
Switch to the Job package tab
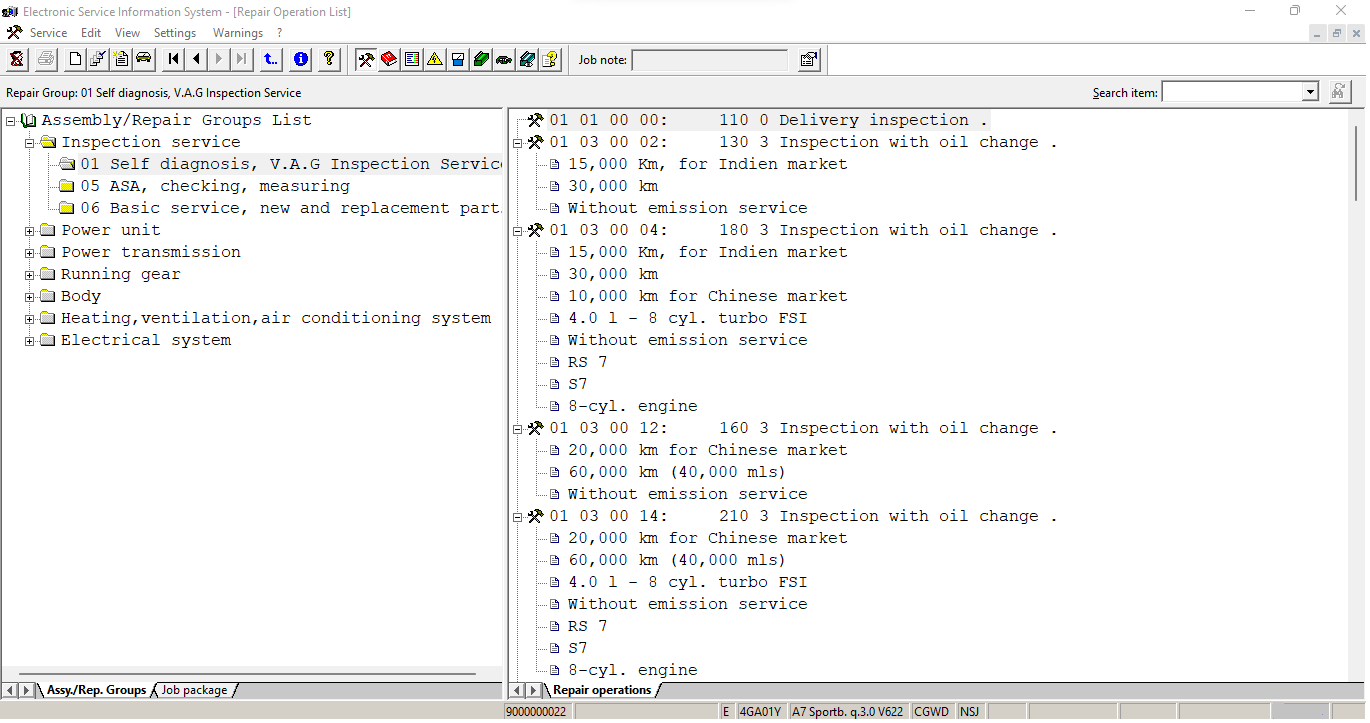pos(196,689)
